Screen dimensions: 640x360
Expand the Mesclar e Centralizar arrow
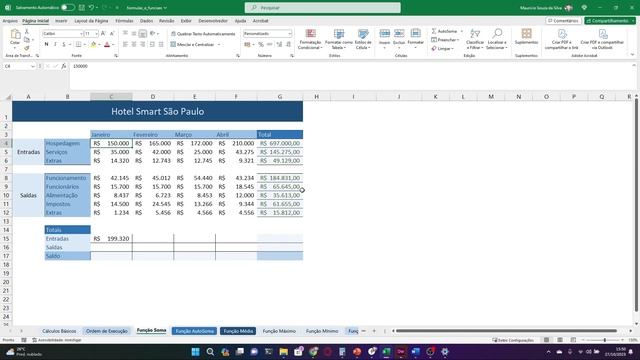219,44
